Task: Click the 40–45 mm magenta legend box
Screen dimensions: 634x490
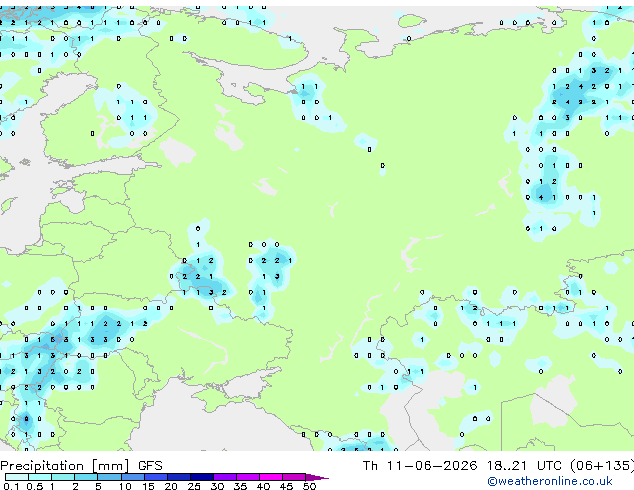Action: 271,477
